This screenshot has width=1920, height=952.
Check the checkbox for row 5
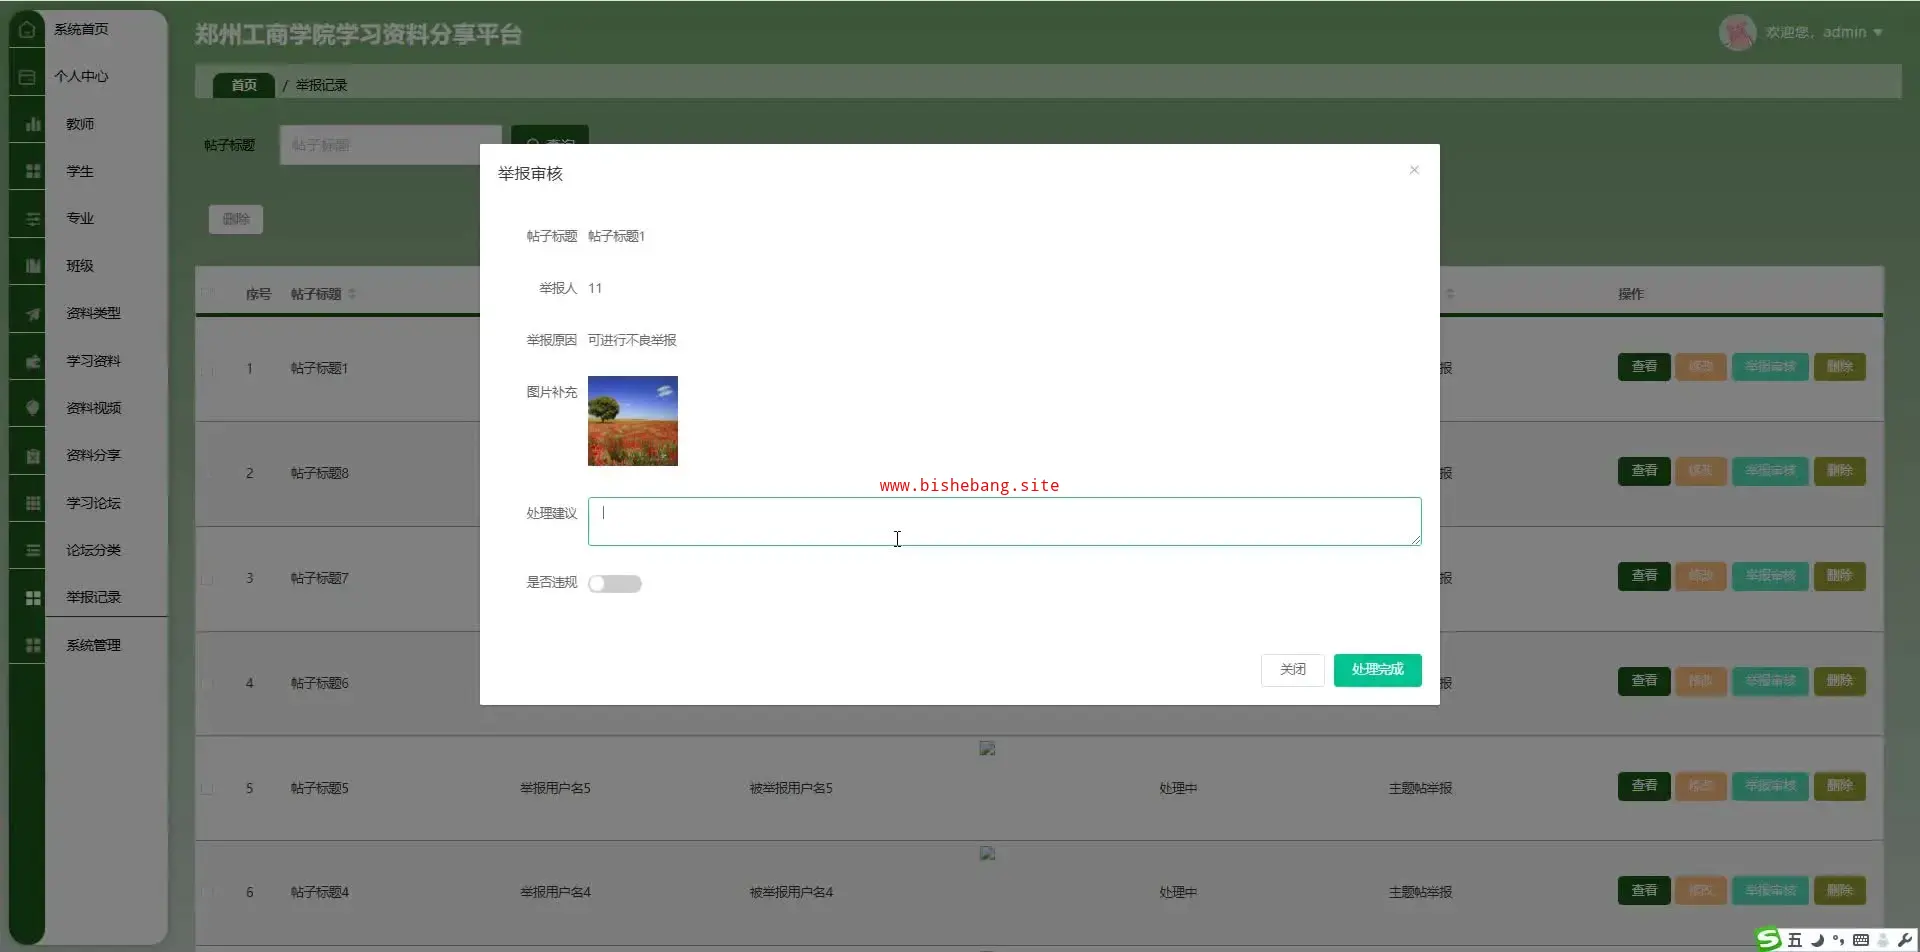[207, 789]
